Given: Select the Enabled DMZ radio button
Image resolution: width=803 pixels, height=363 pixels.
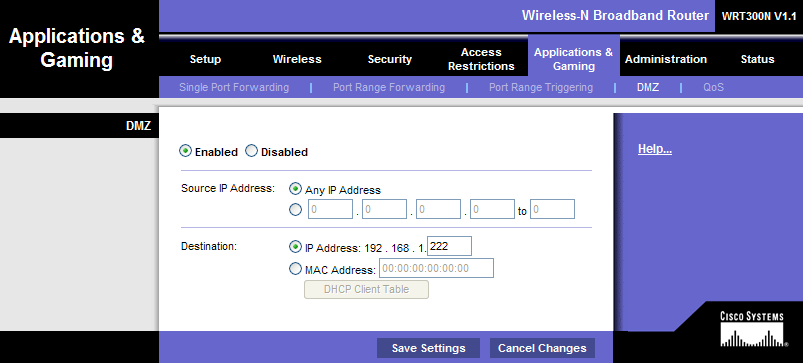Looking at the screenshot, I should click(x=185, y=152).
